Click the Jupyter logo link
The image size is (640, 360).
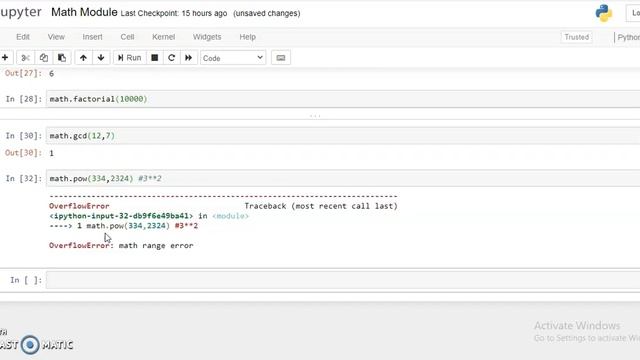tap(20, 12)
